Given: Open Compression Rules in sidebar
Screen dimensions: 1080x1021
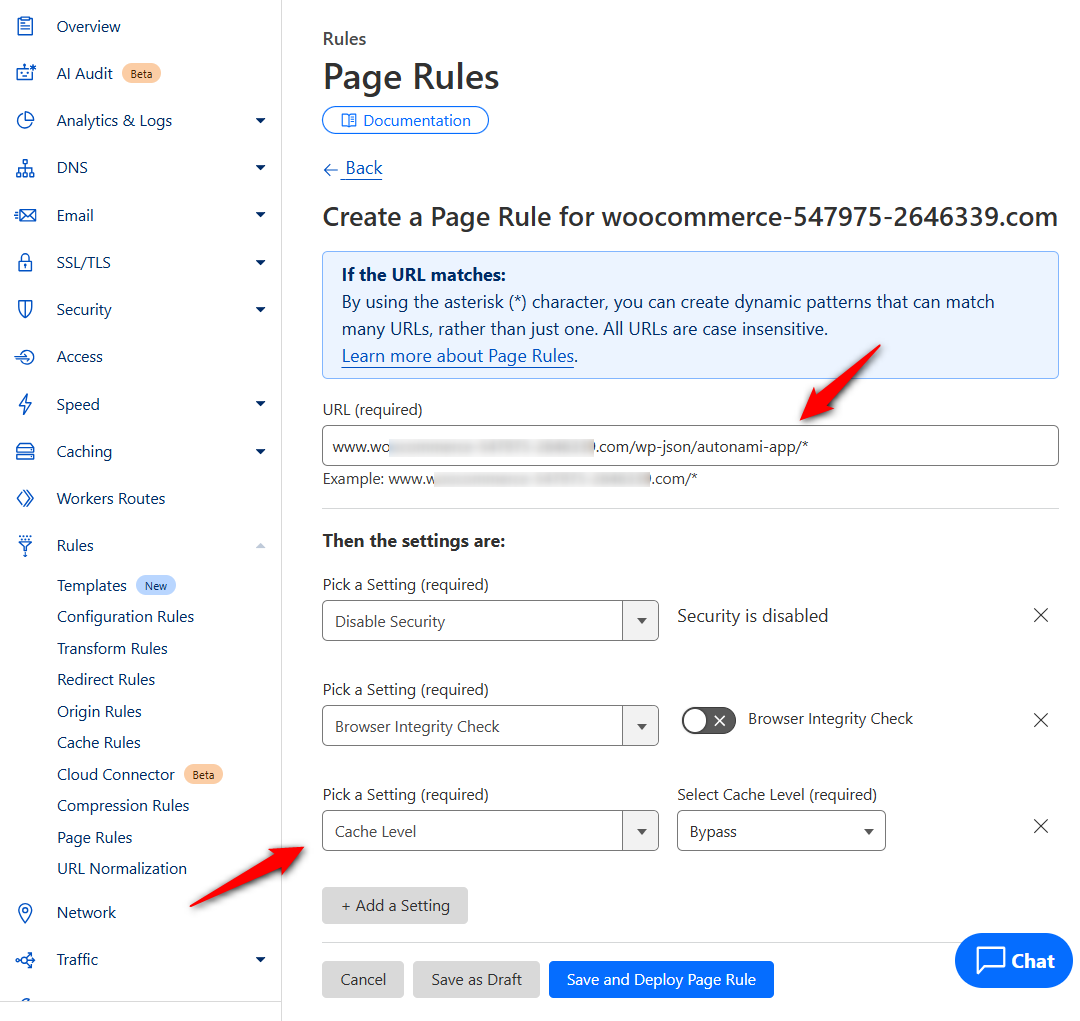Looking at the screenshot, I should [x=123, y=805].
